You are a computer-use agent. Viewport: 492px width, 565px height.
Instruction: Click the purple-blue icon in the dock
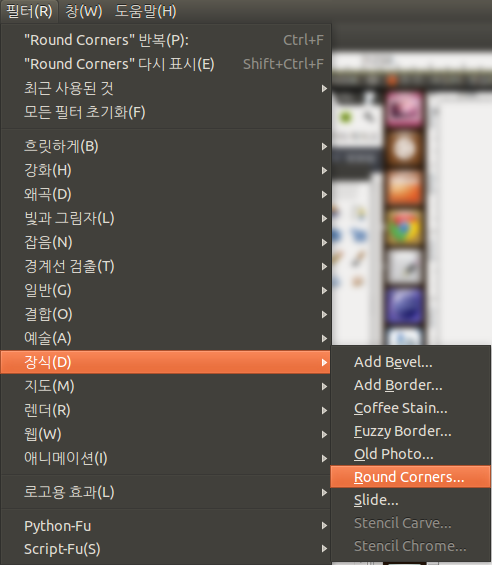[404, 307]
